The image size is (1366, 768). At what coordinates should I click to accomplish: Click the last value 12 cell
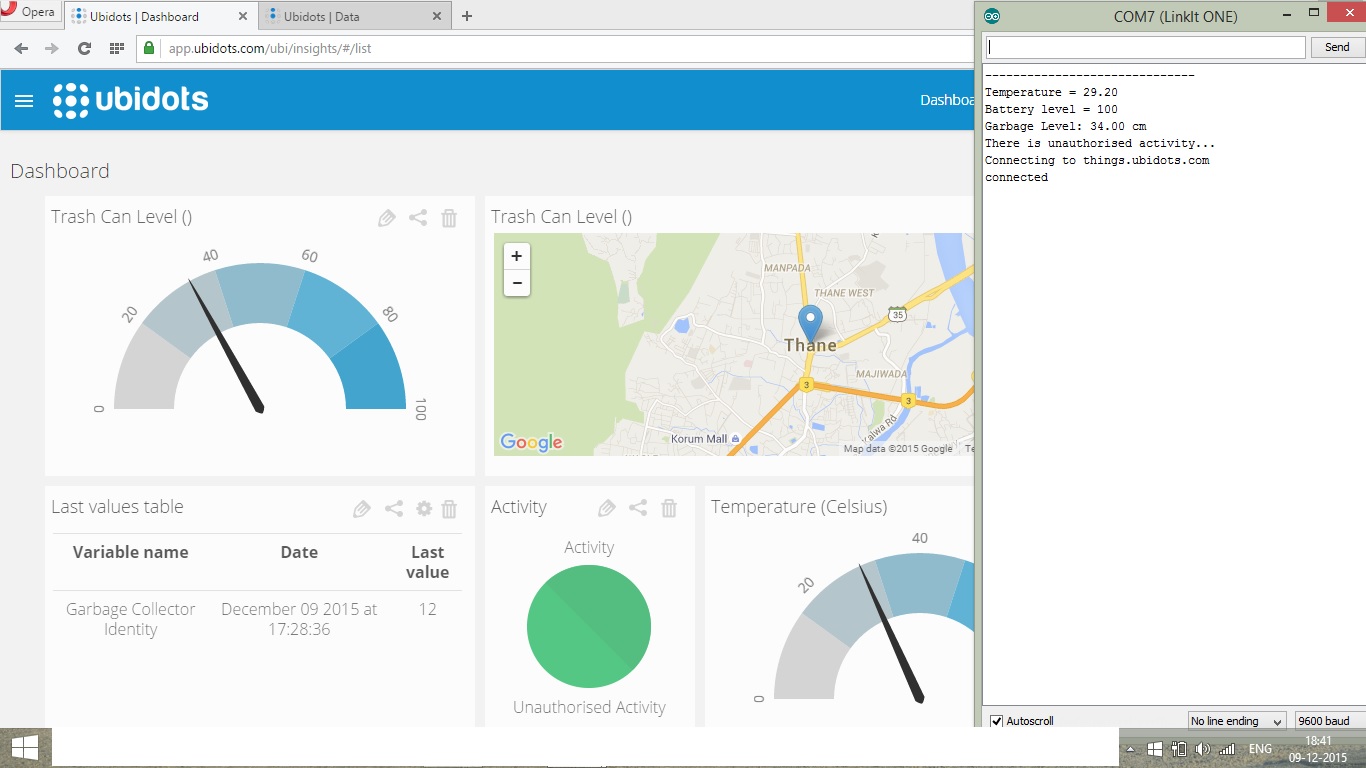428,609
